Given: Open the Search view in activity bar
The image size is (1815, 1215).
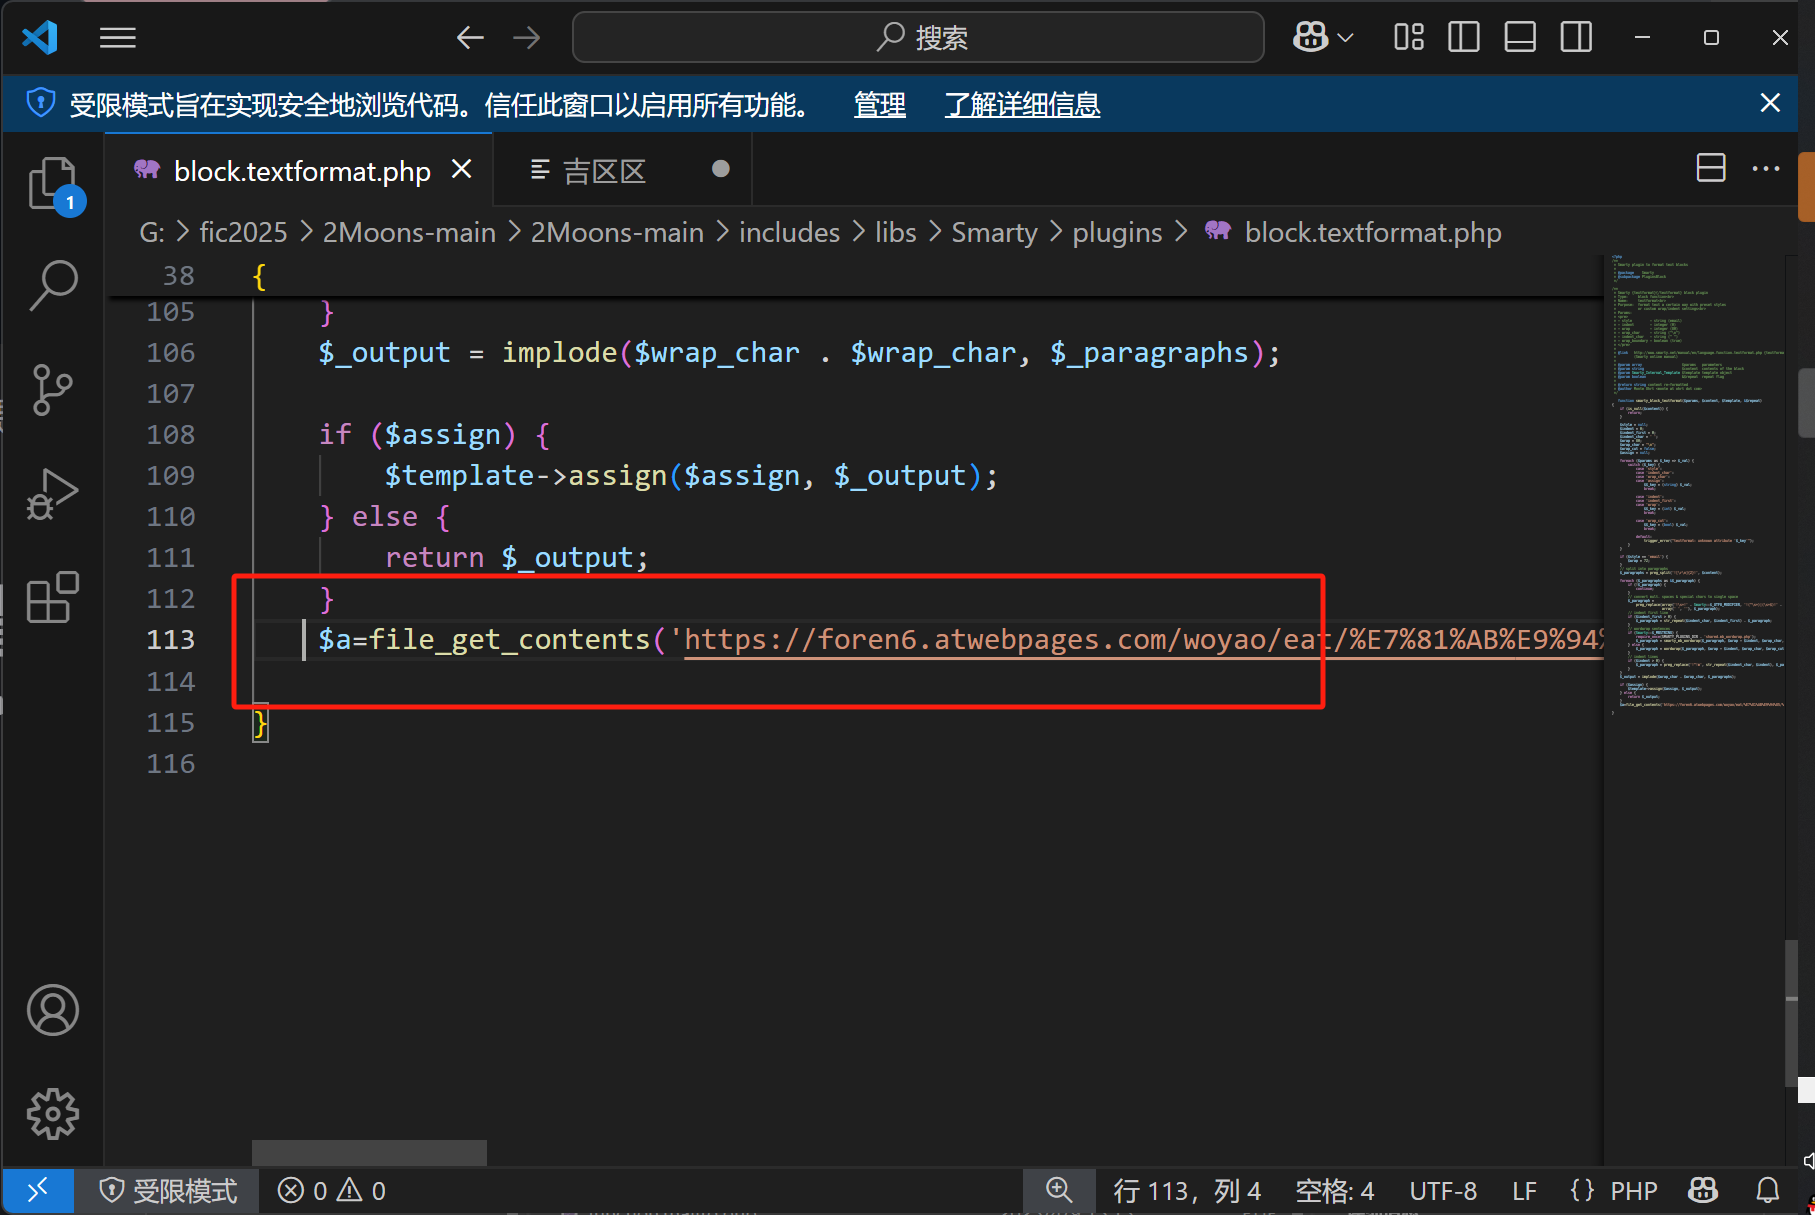Looking at the screenshot, I should [x=53, y=286].
